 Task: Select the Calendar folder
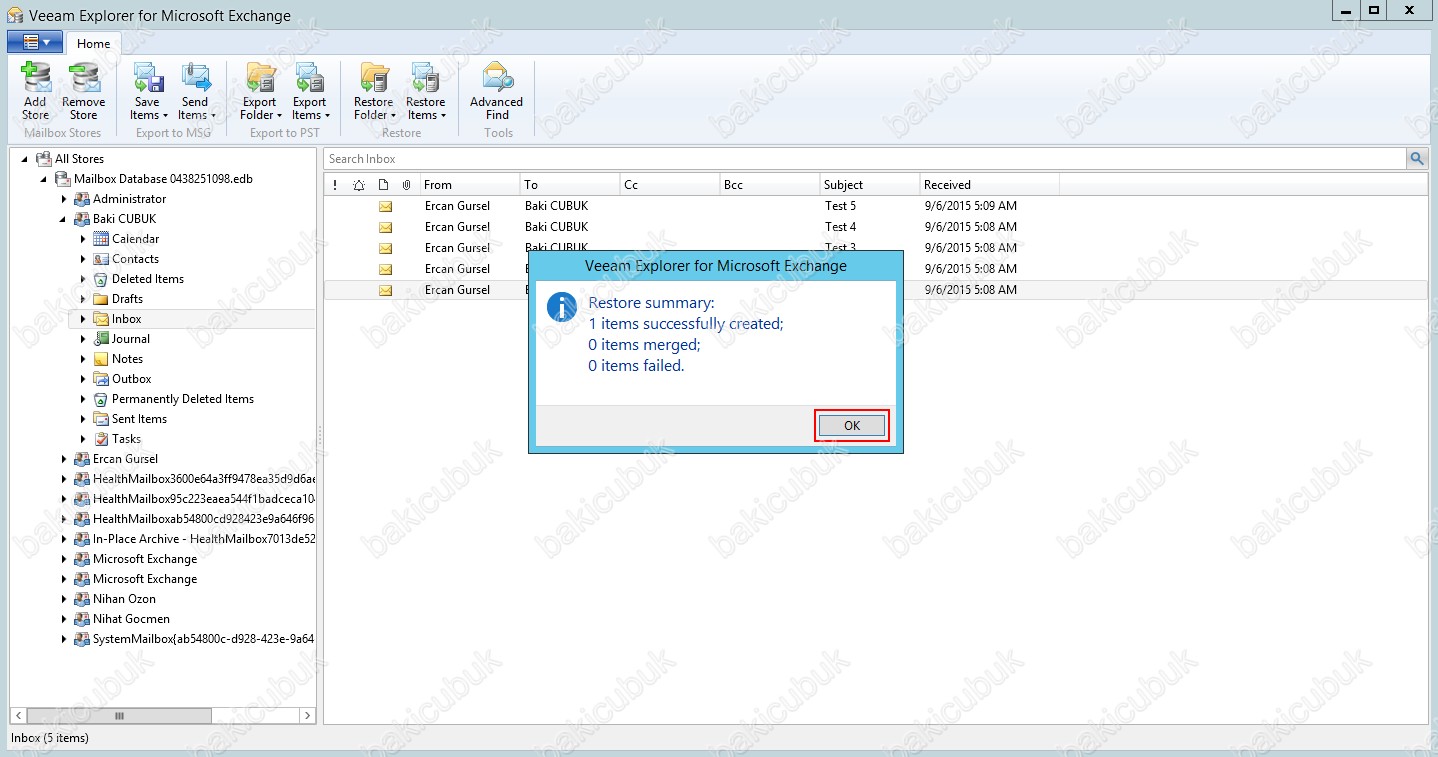click(135, 239)
